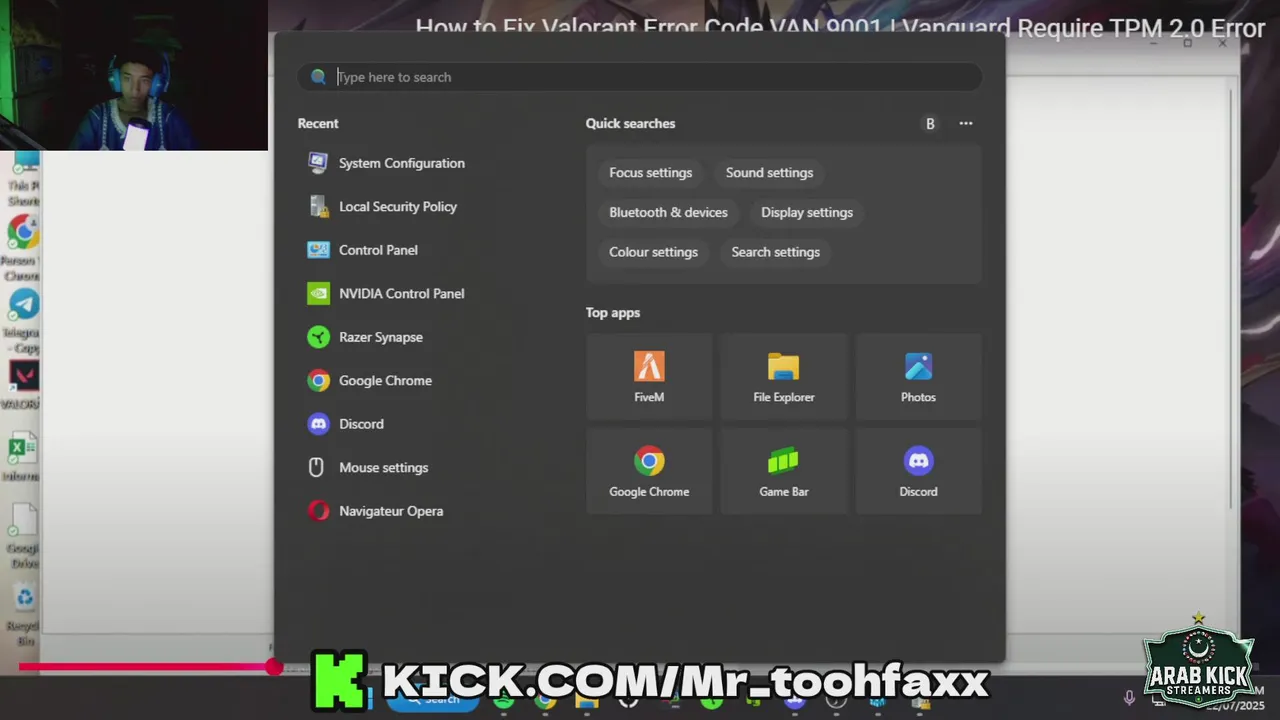This screenshot has height=720, width=1280.
Task: Open System Configuration from recent list
Action: [x=387, y=163]
